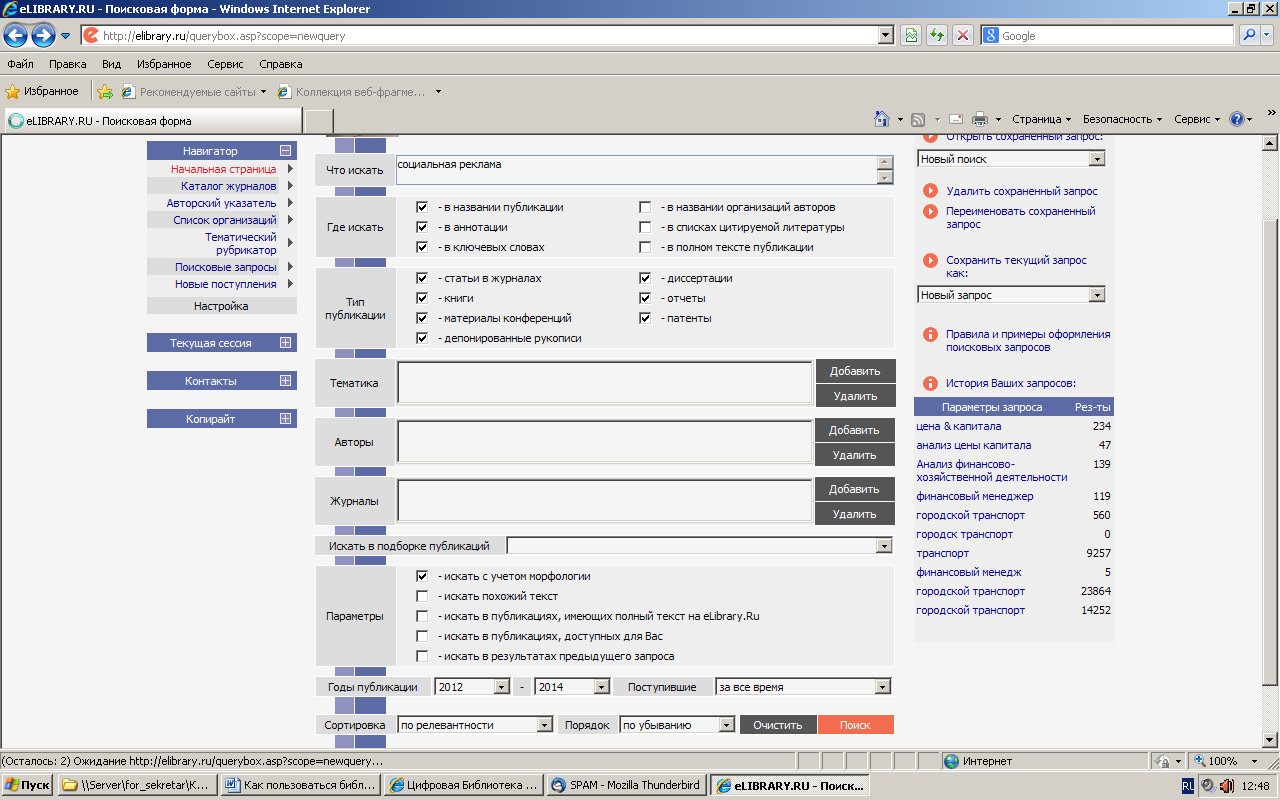
Task: Click the Home page icon
Action: (882, 118)
